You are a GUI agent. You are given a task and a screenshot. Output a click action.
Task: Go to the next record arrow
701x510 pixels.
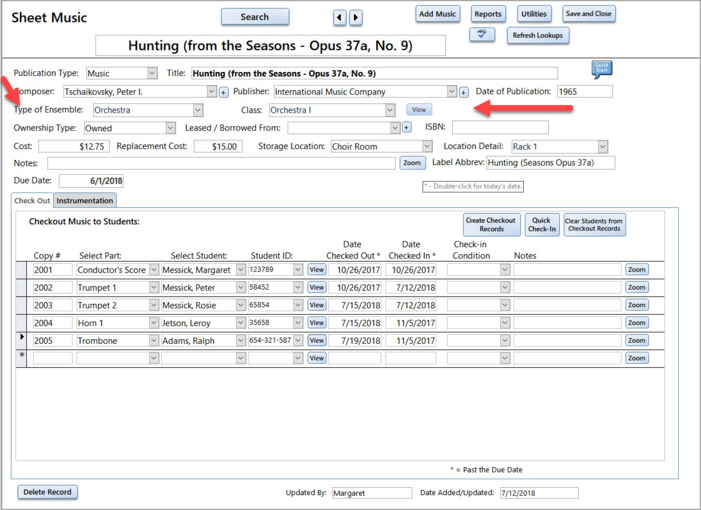tap(356, 18)
